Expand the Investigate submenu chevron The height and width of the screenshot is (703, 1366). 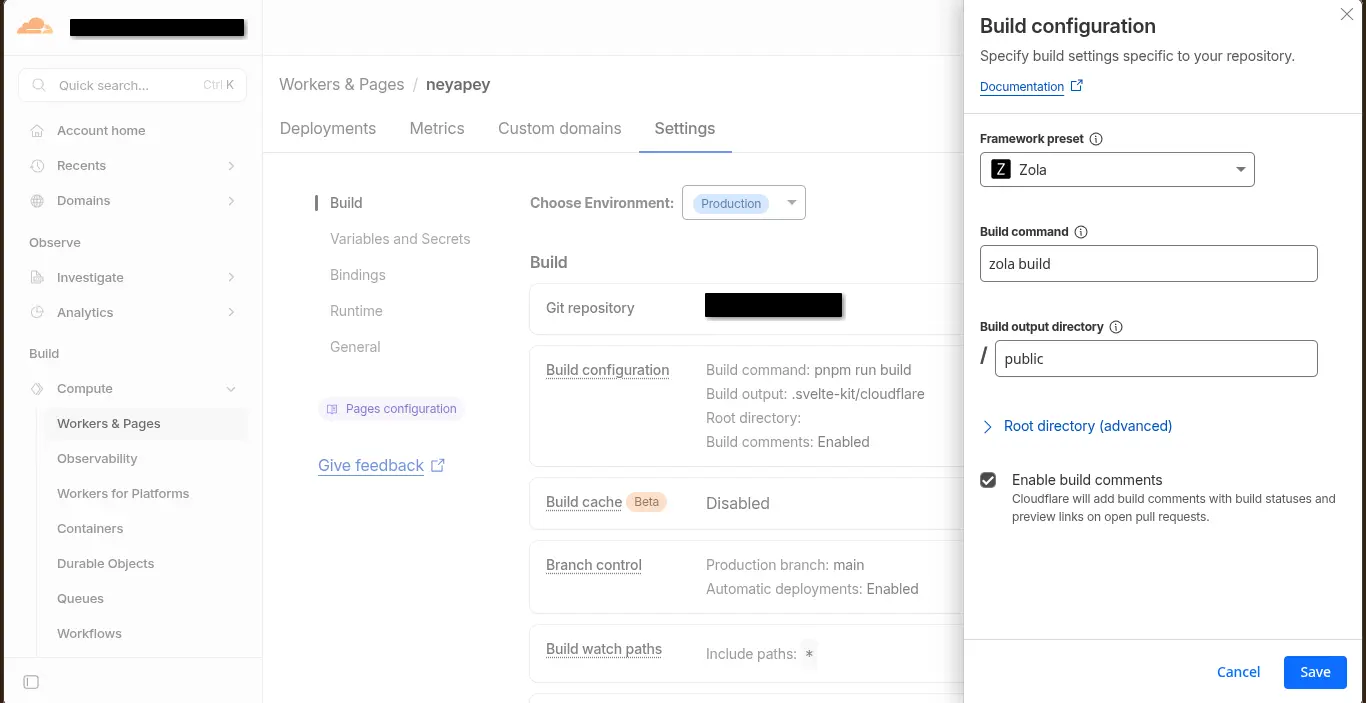231,278
